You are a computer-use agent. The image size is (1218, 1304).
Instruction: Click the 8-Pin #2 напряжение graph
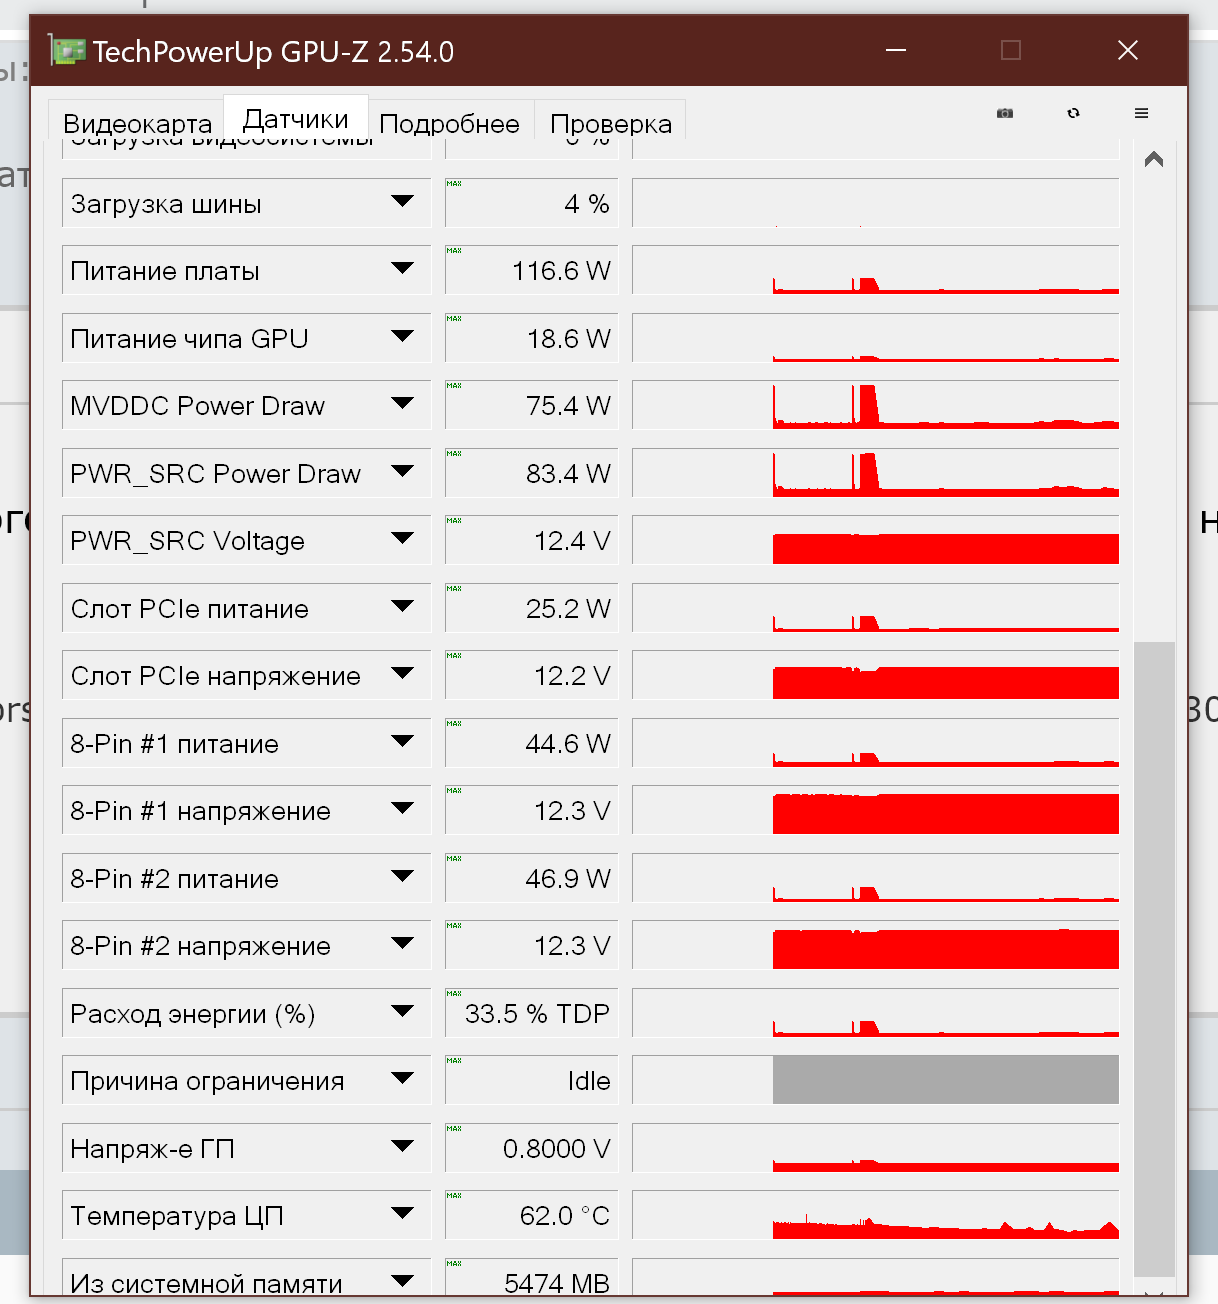tap(876, 945)
